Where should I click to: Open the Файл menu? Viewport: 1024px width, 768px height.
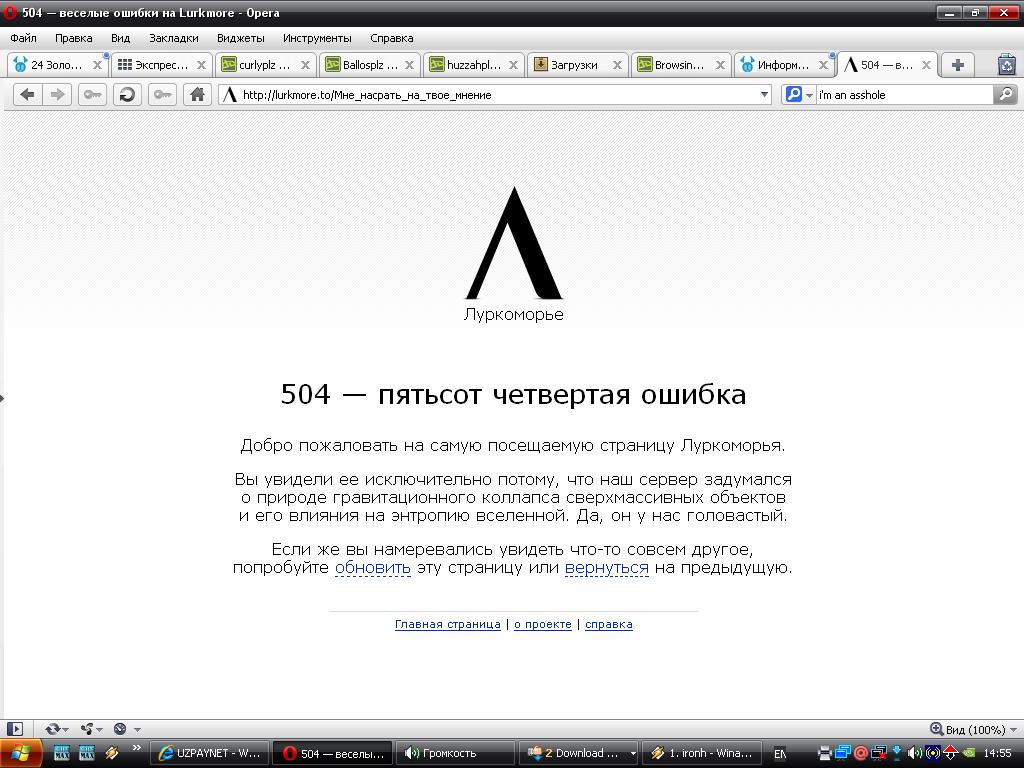point(24,38)
